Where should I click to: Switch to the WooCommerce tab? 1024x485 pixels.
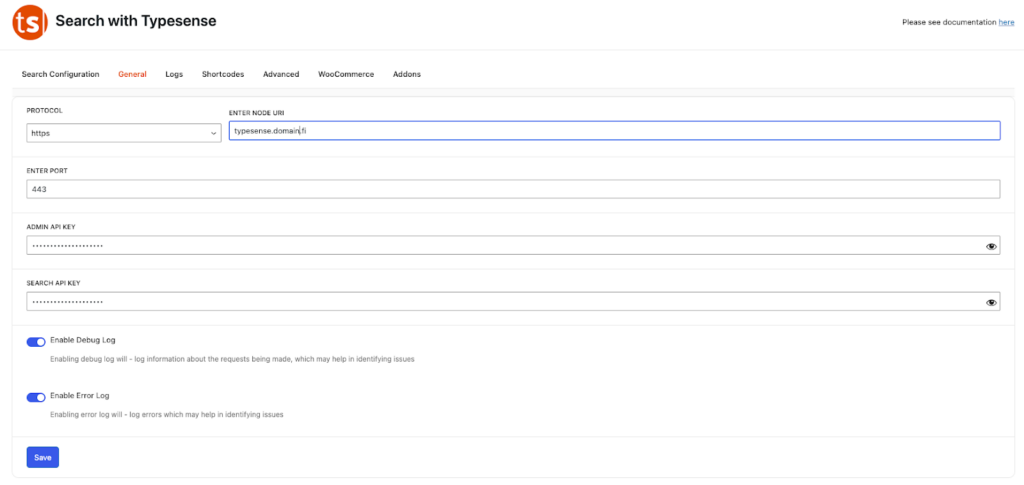coord(346,74)
